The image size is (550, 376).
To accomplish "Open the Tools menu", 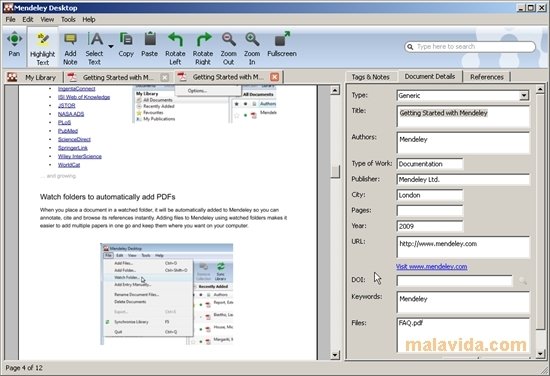I will click(x=68, y=19).
